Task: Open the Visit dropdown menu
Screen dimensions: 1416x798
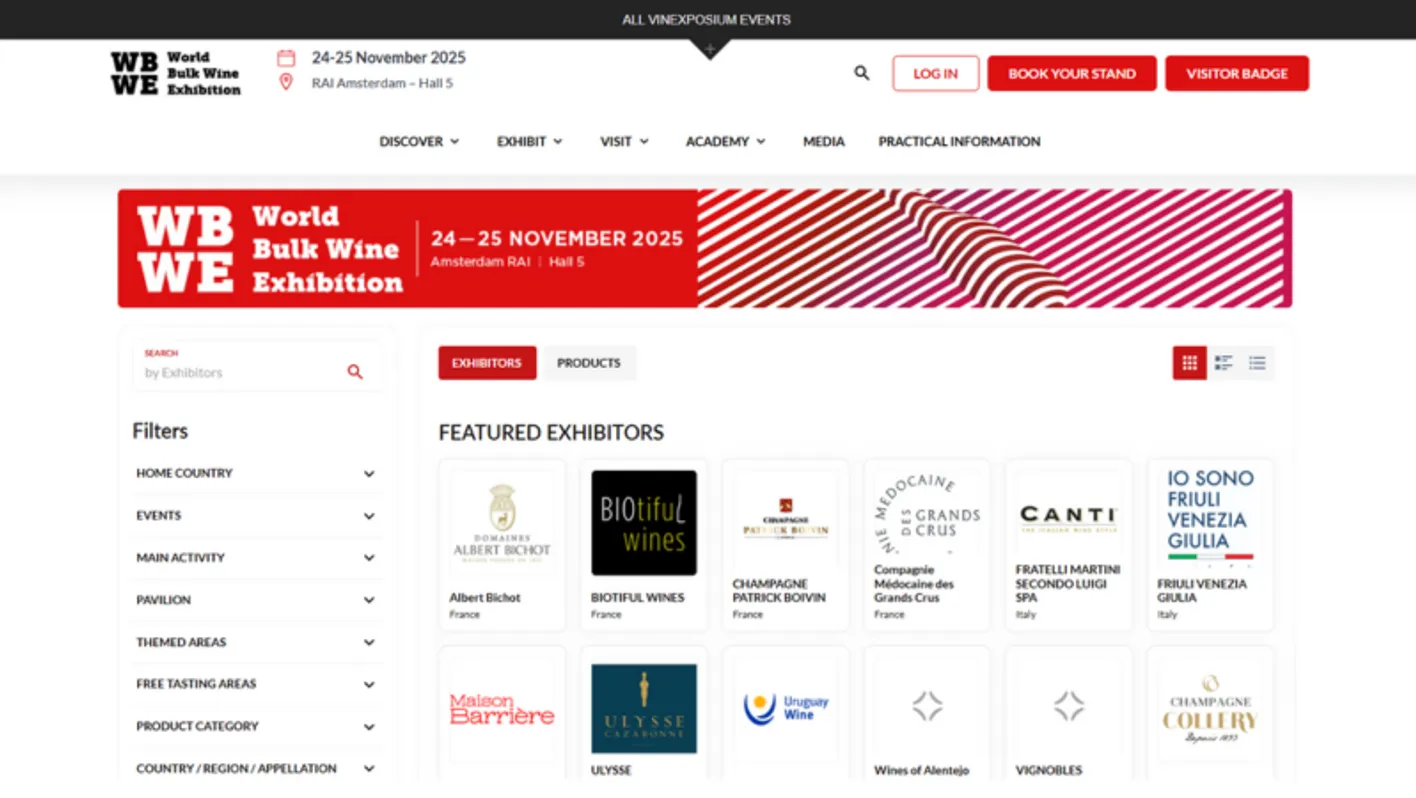Action: 624,142
